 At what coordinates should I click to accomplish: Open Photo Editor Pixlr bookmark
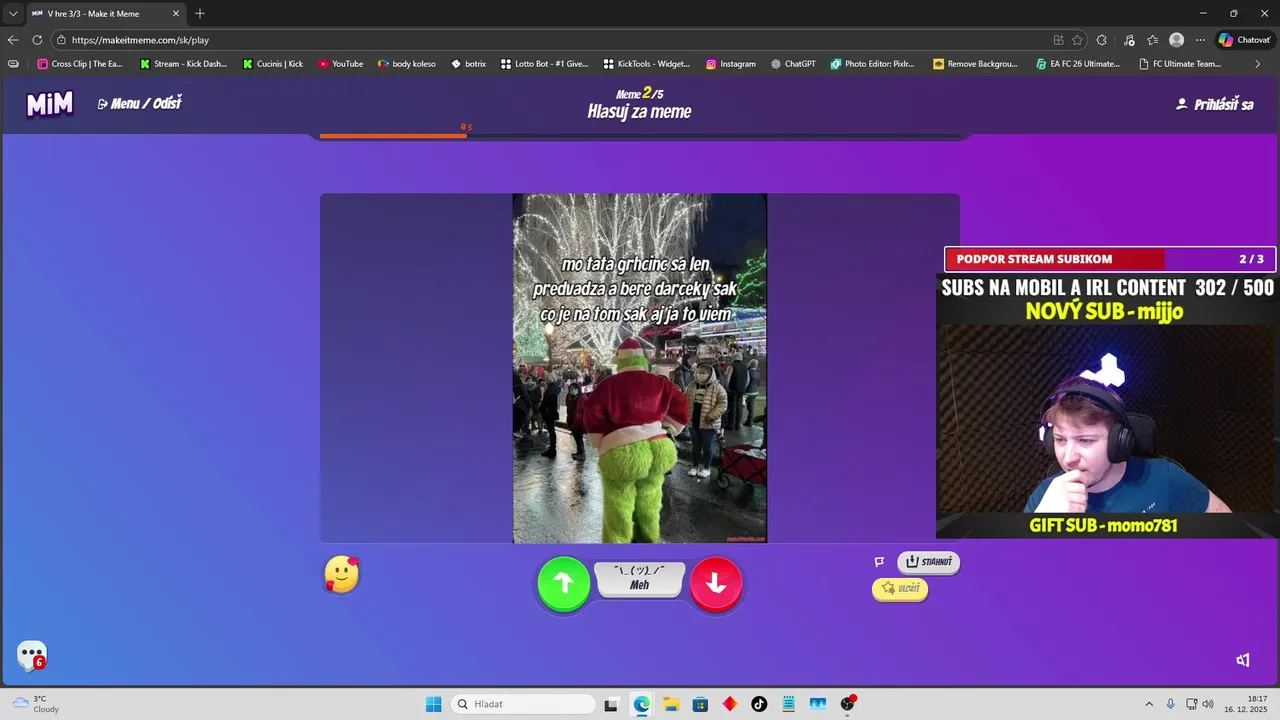pos(873,64)
